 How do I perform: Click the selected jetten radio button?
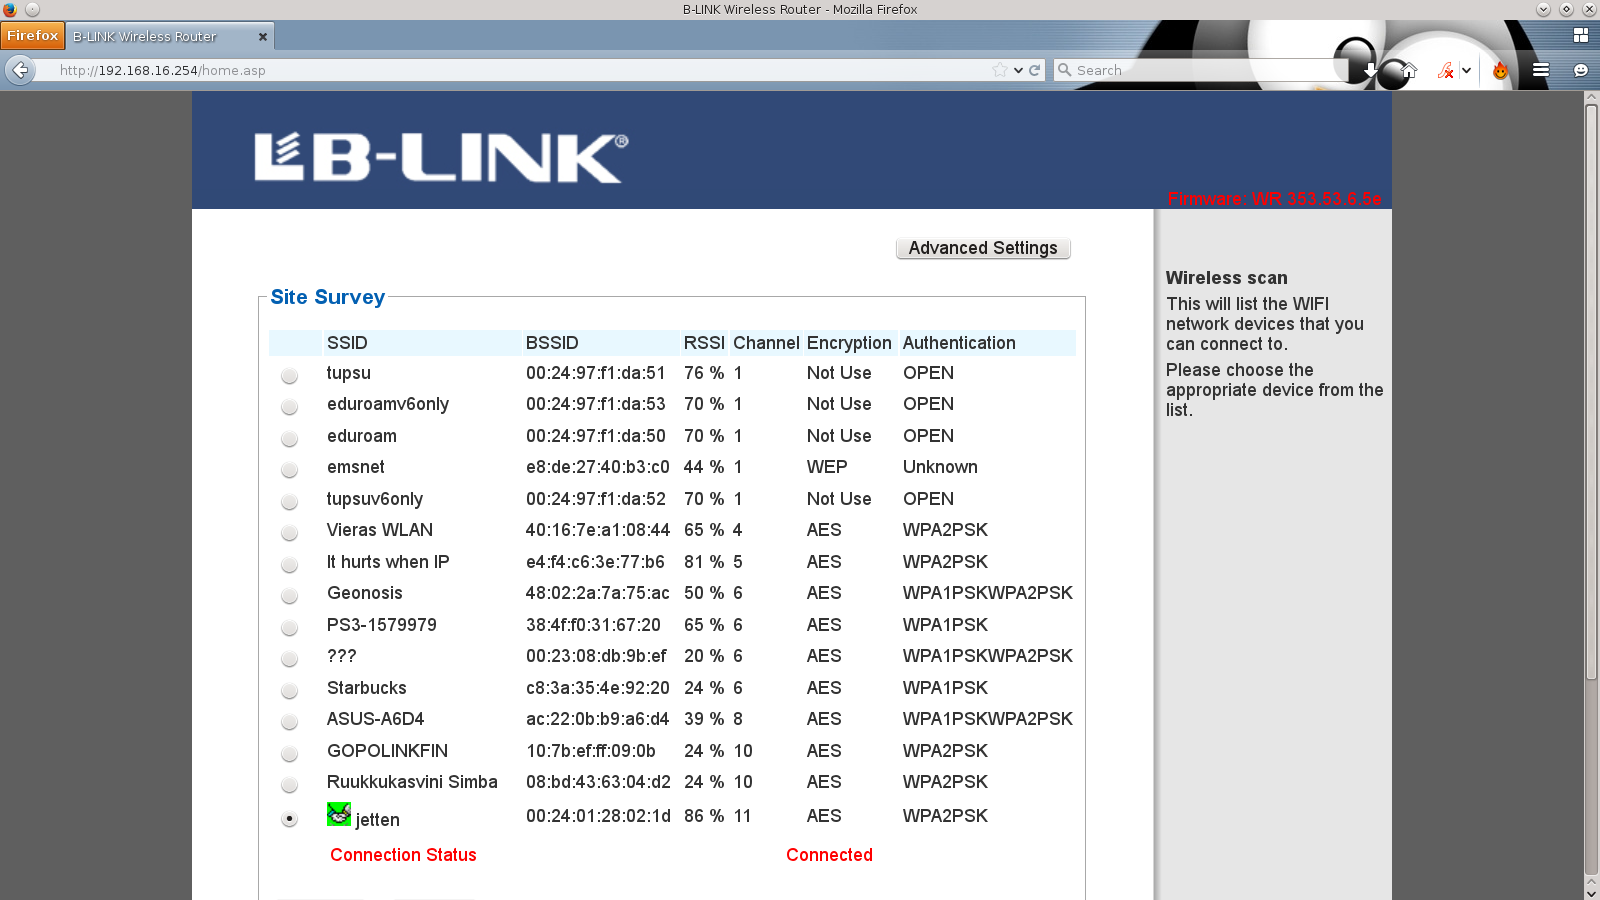[x=289, y=819]
